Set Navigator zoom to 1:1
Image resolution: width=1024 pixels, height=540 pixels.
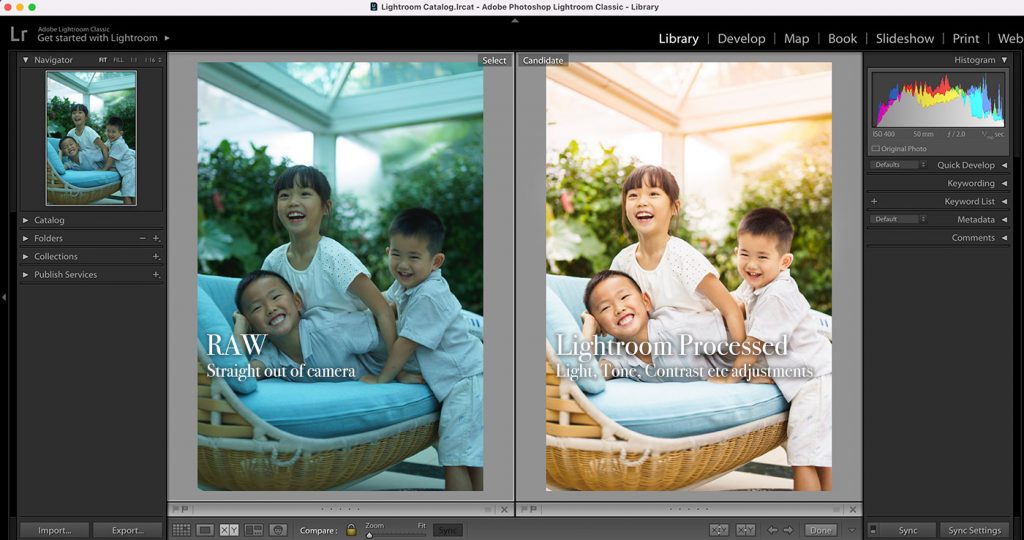pos(133,60)
